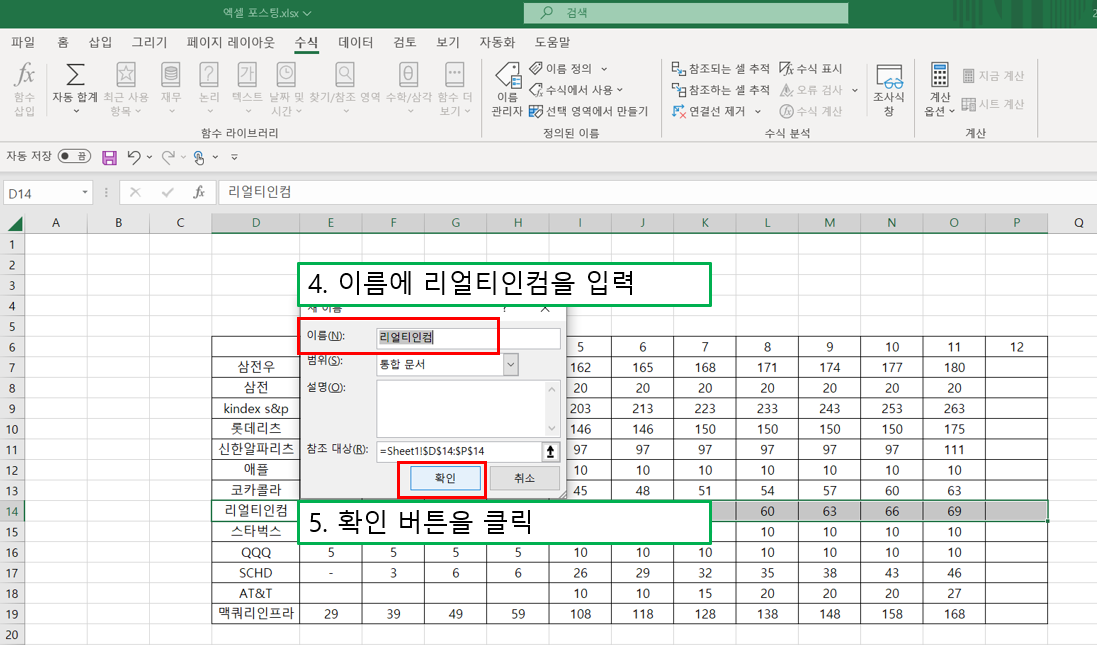Click the cell containing 맥쿼리인프라
Image resolution: width=1097 pixels, height=645 pixels.
click(x=255, y=614)
